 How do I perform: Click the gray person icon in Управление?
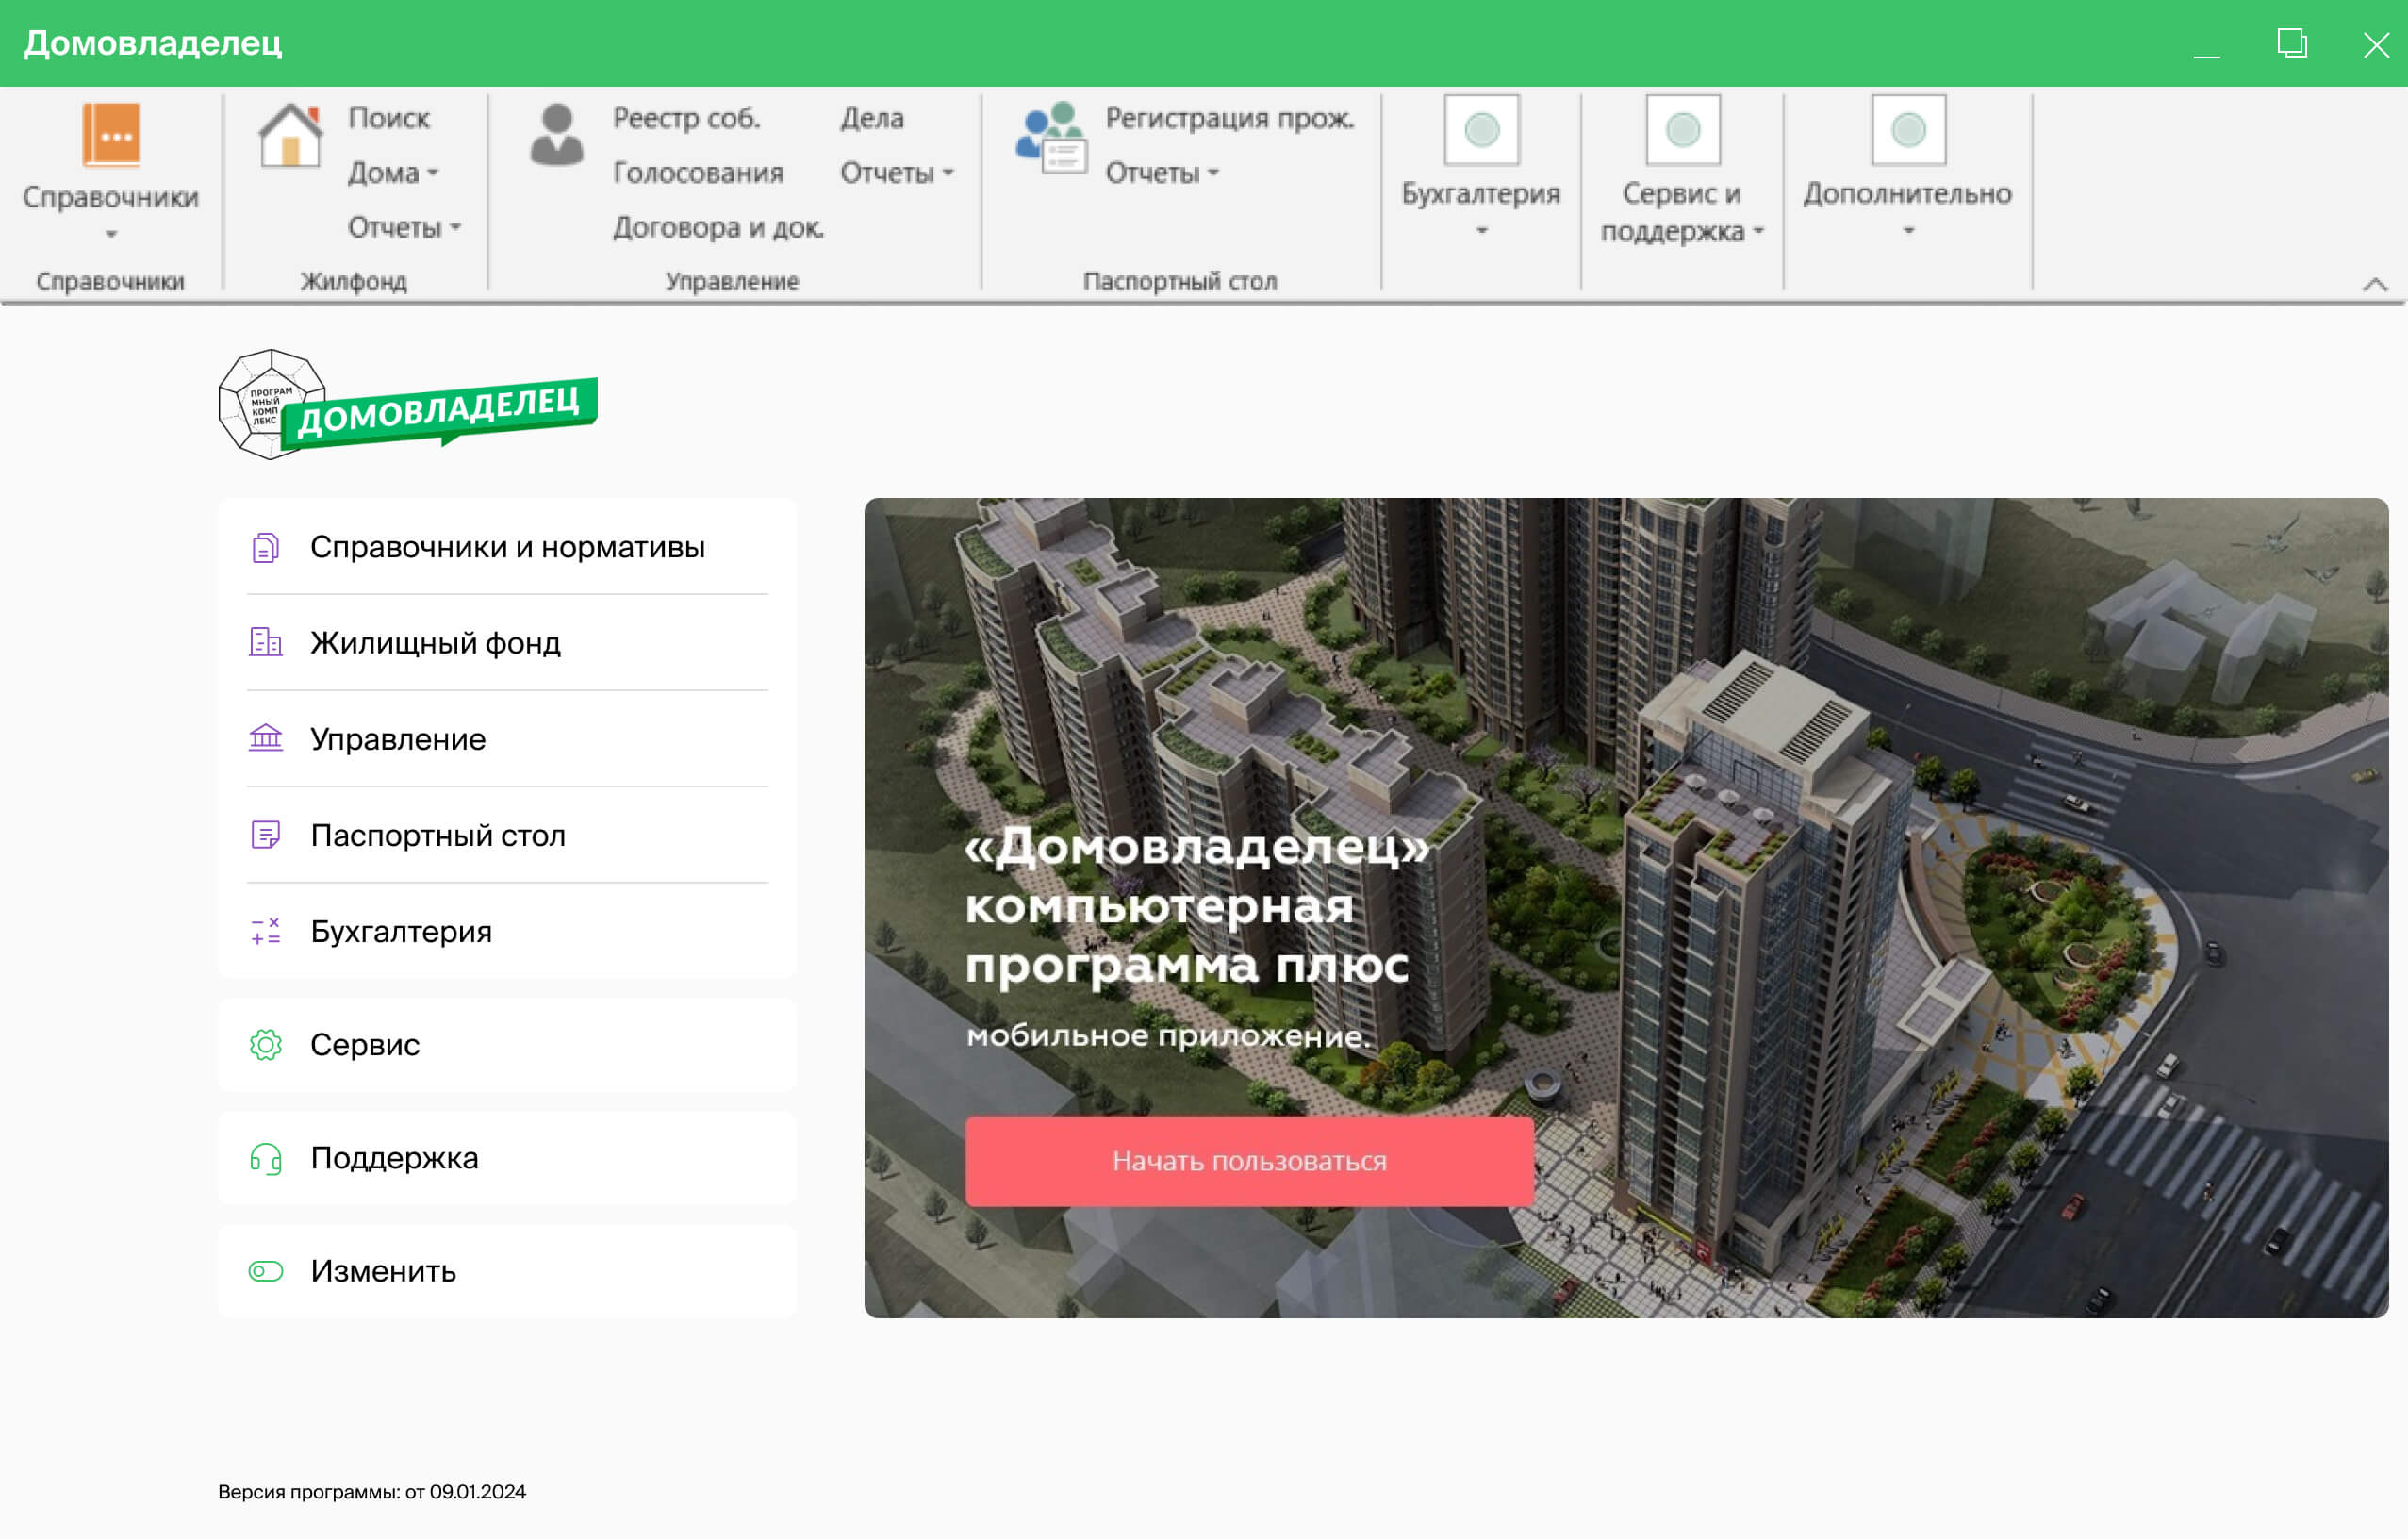[556, 135]
